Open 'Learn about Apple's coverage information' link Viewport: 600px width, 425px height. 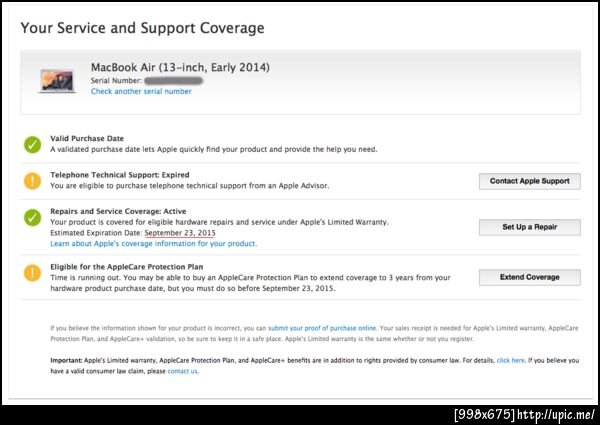pyautogui.click(x=153, y=244)
